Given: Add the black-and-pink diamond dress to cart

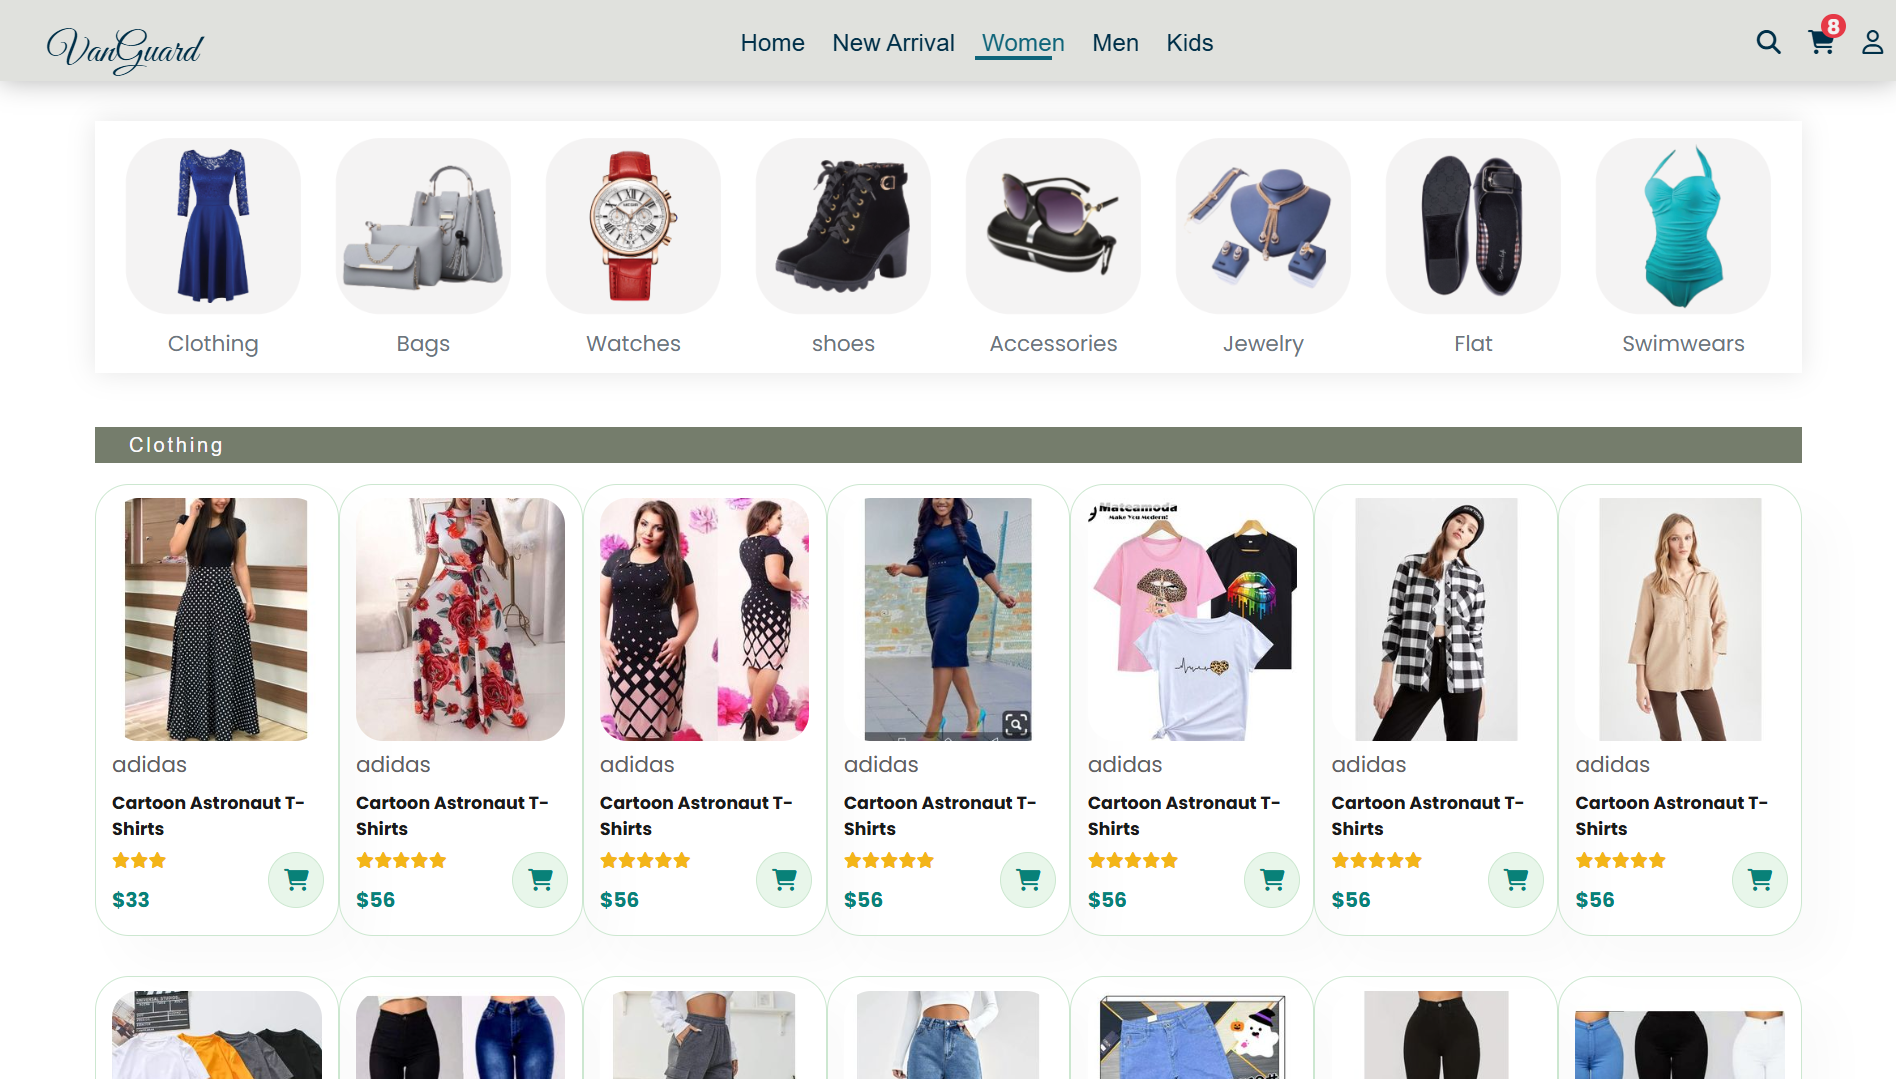Looking at the screenshot, I should point(784,880).
